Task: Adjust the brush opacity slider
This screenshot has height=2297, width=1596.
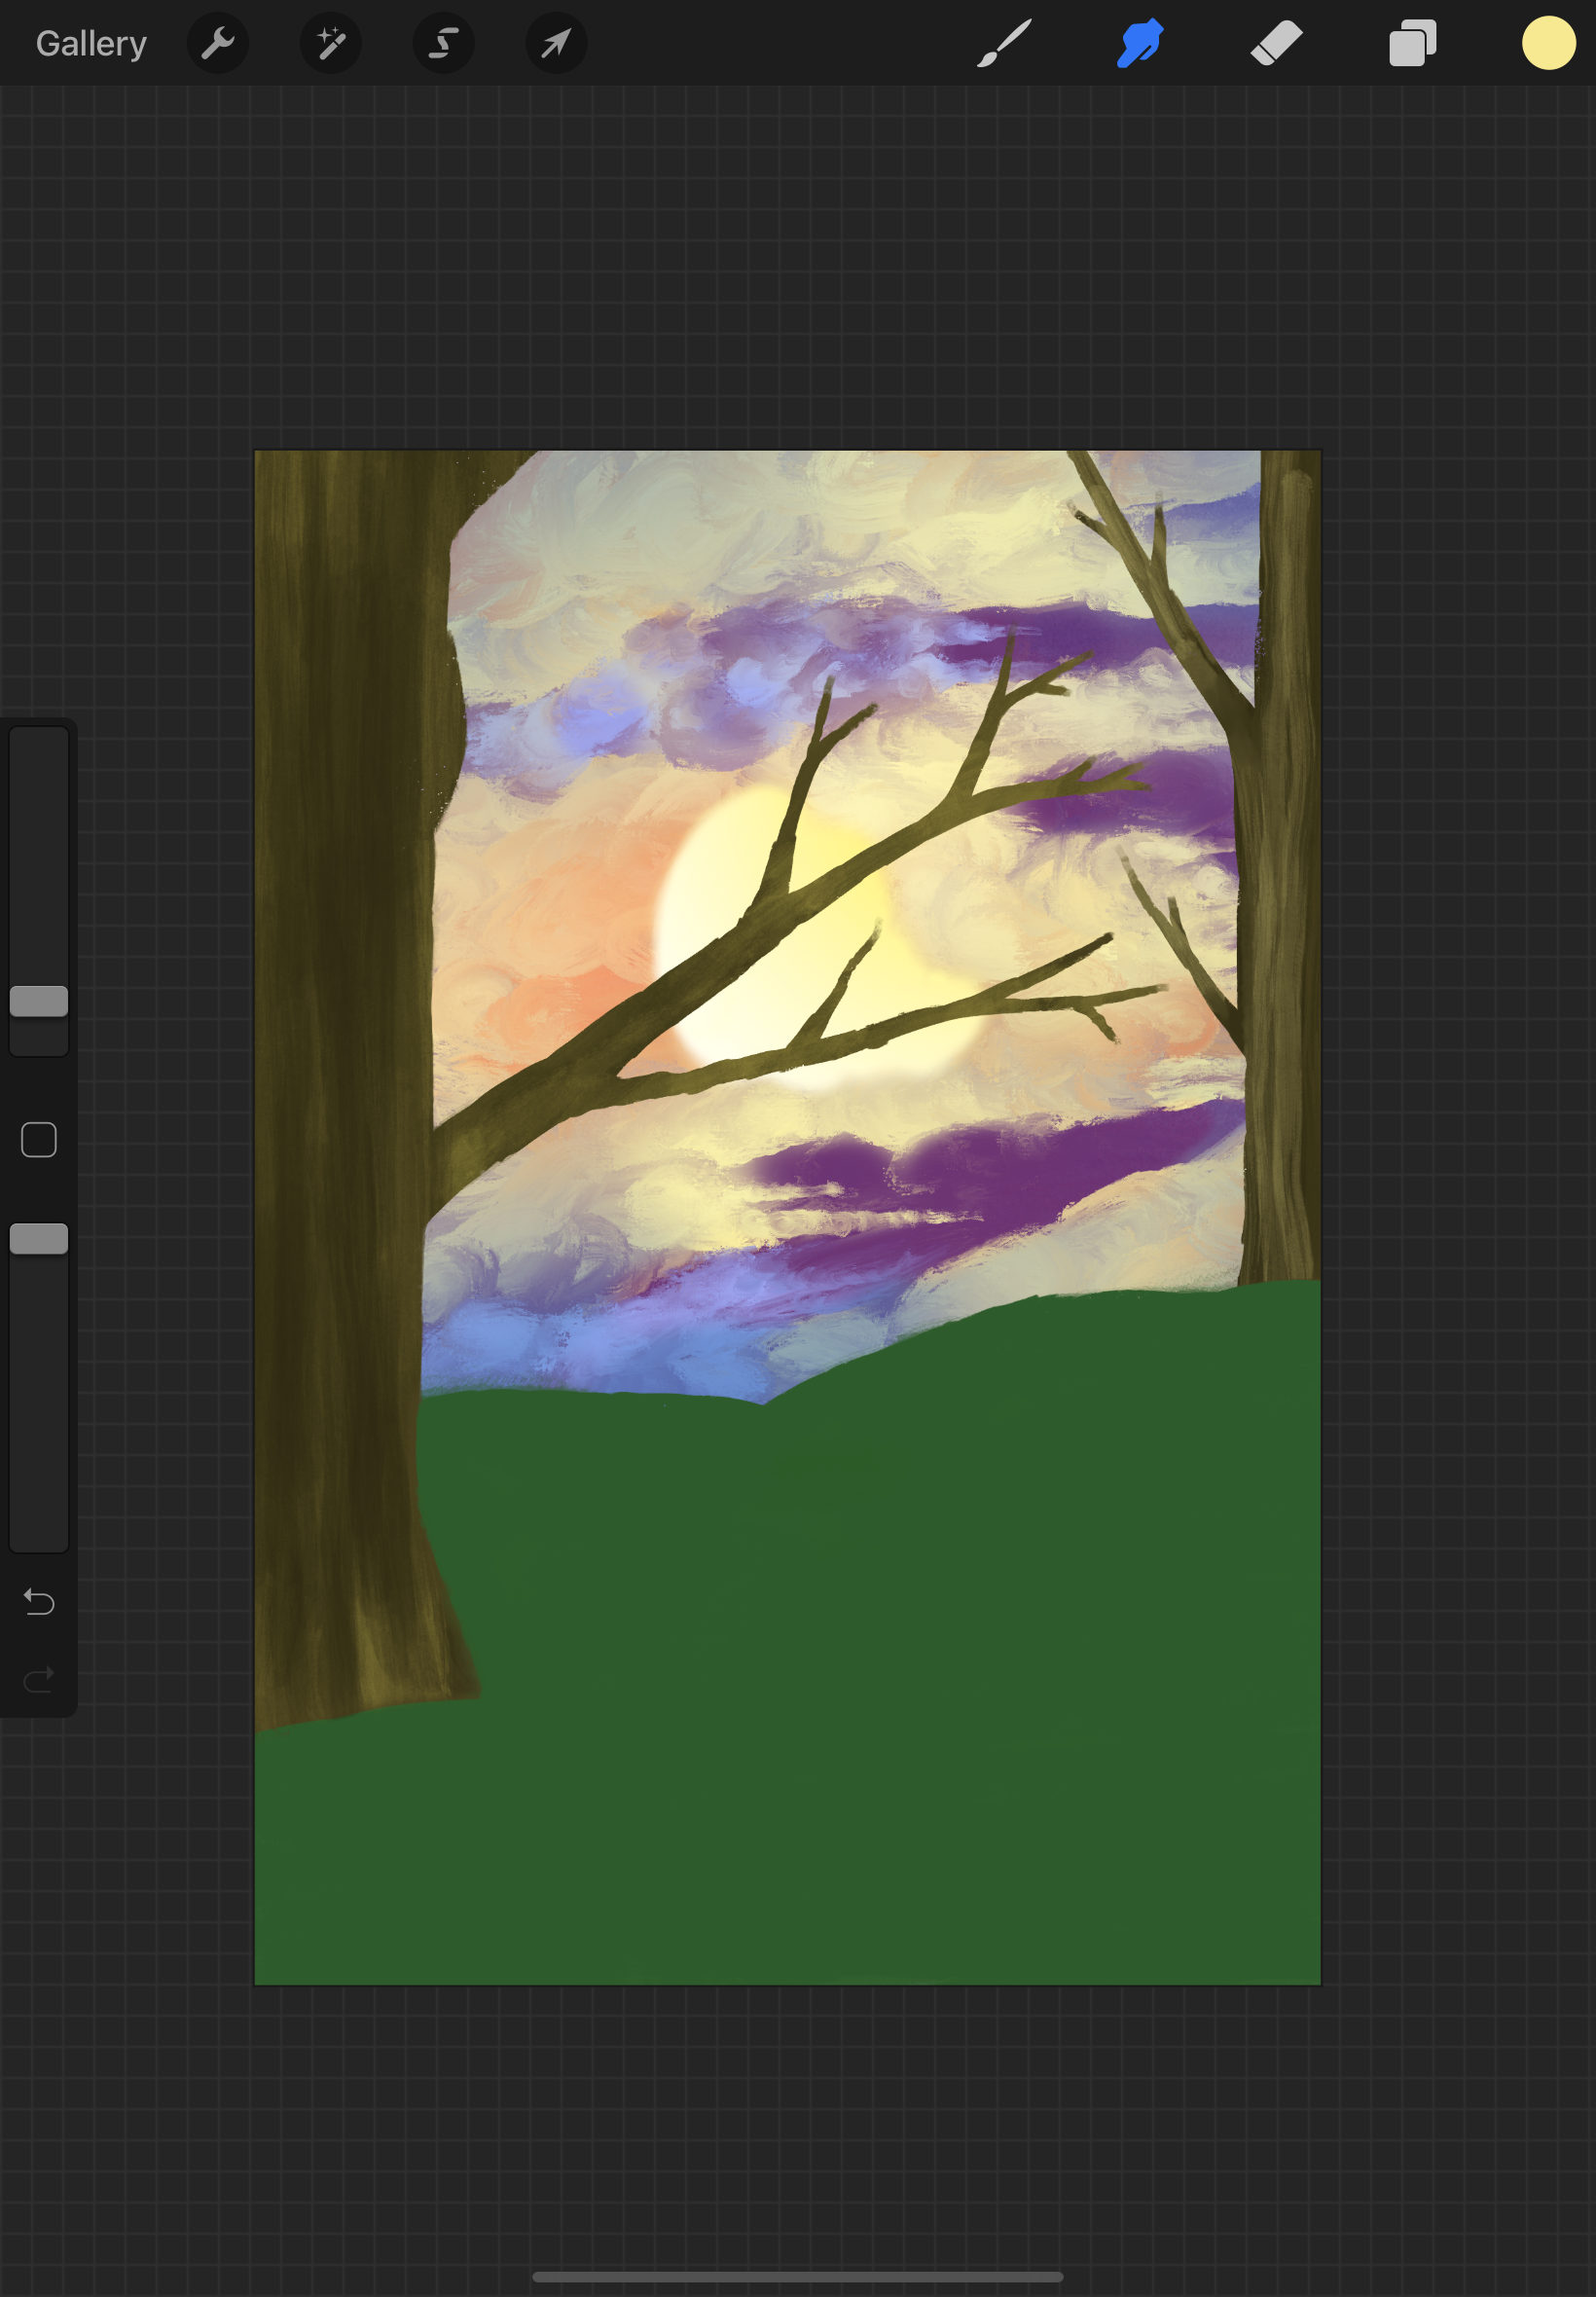Action: 39,1240
